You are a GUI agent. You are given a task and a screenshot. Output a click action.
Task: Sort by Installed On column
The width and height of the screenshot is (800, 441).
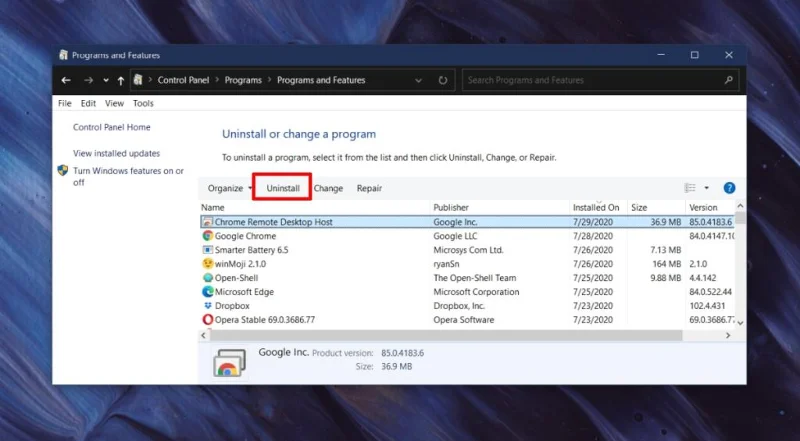click(x=598, y=207)
